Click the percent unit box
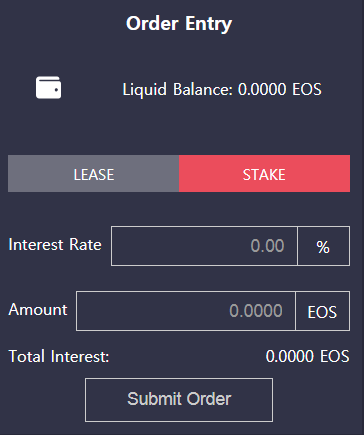The image size is (364, 435). (323, 246)
